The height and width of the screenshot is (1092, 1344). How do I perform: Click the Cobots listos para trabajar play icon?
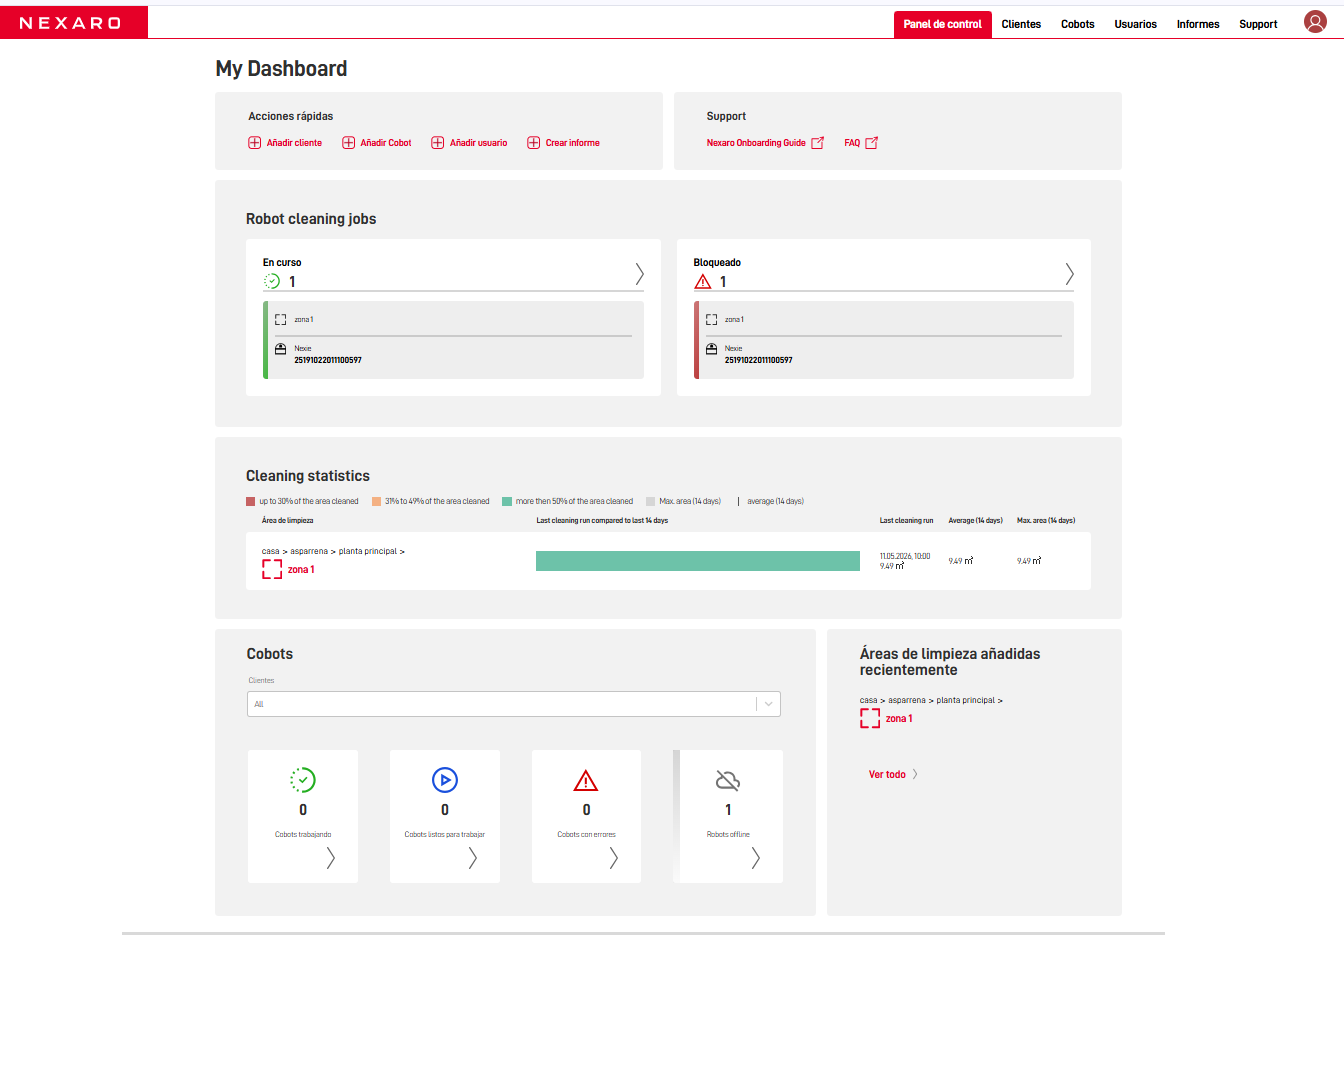445,780
